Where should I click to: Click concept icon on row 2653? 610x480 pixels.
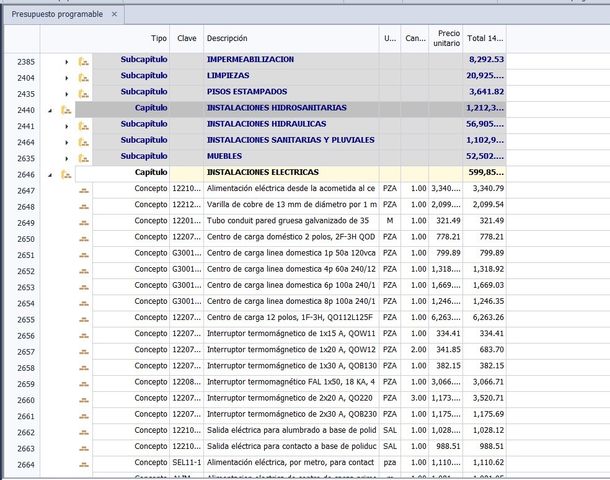(x=84, y=287)
